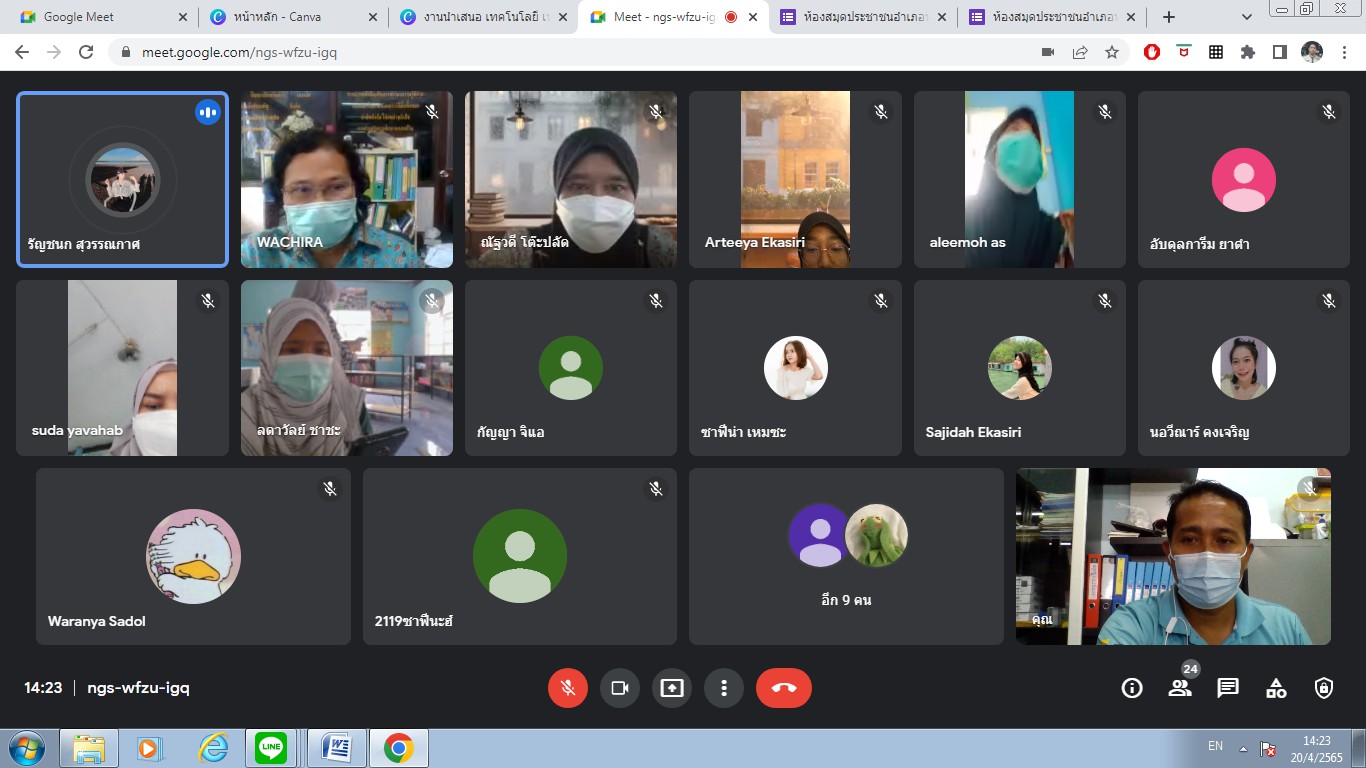Open the meeting details info icon

click(1132, 688)
